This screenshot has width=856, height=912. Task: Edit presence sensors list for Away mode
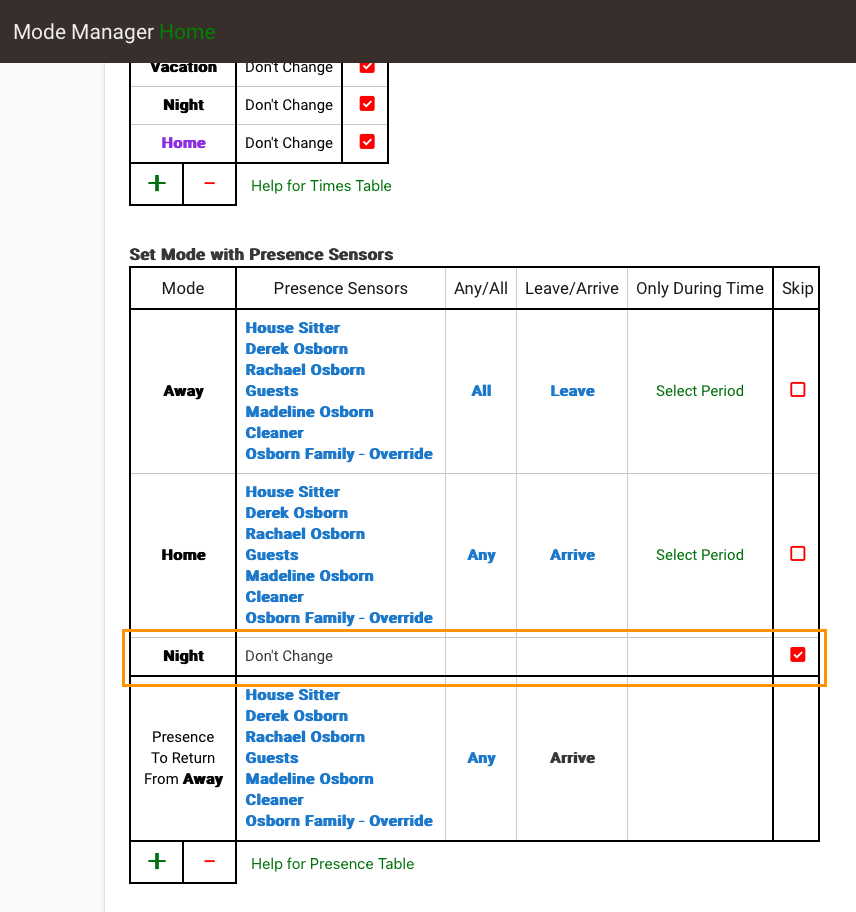(x=339, y=391)
